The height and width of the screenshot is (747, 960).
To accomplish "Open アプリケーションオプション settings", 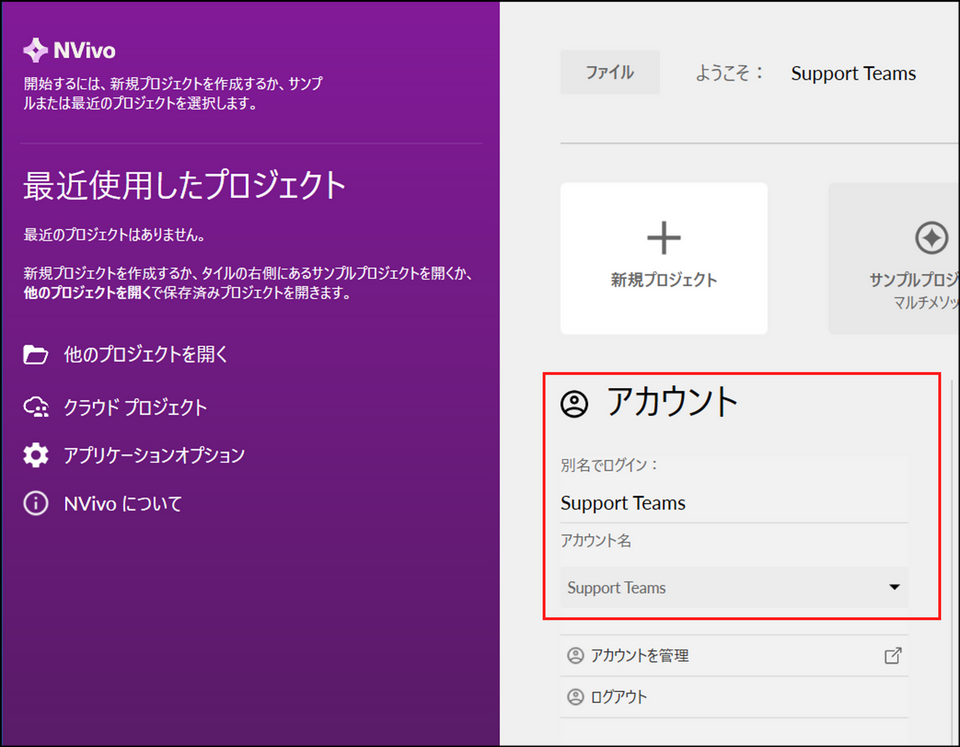I will pyautogui.click(x=154, y=455).
